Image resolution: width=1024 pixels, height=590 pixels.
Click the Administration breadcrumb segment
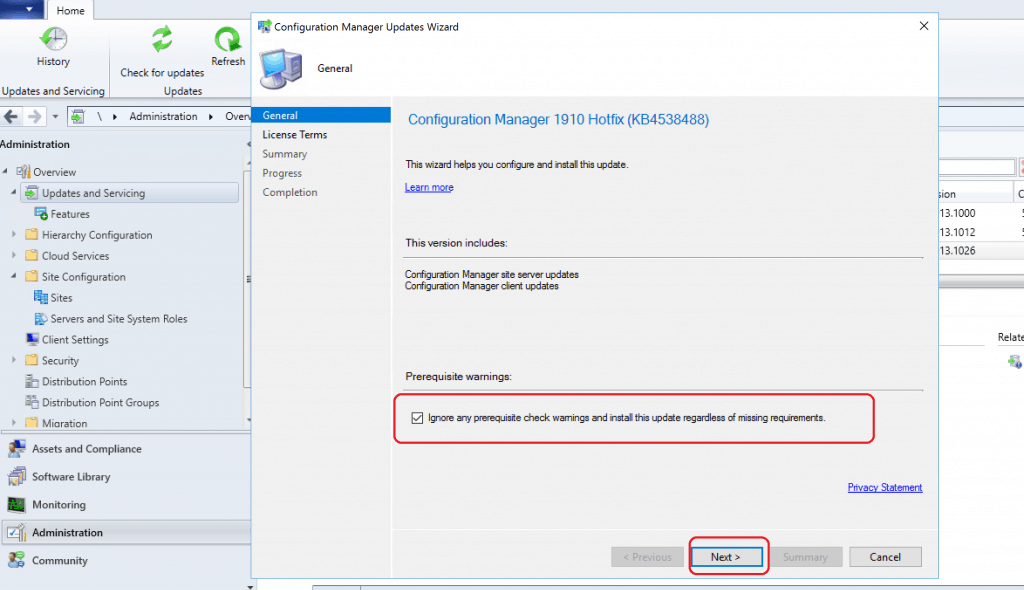[163, 116]
